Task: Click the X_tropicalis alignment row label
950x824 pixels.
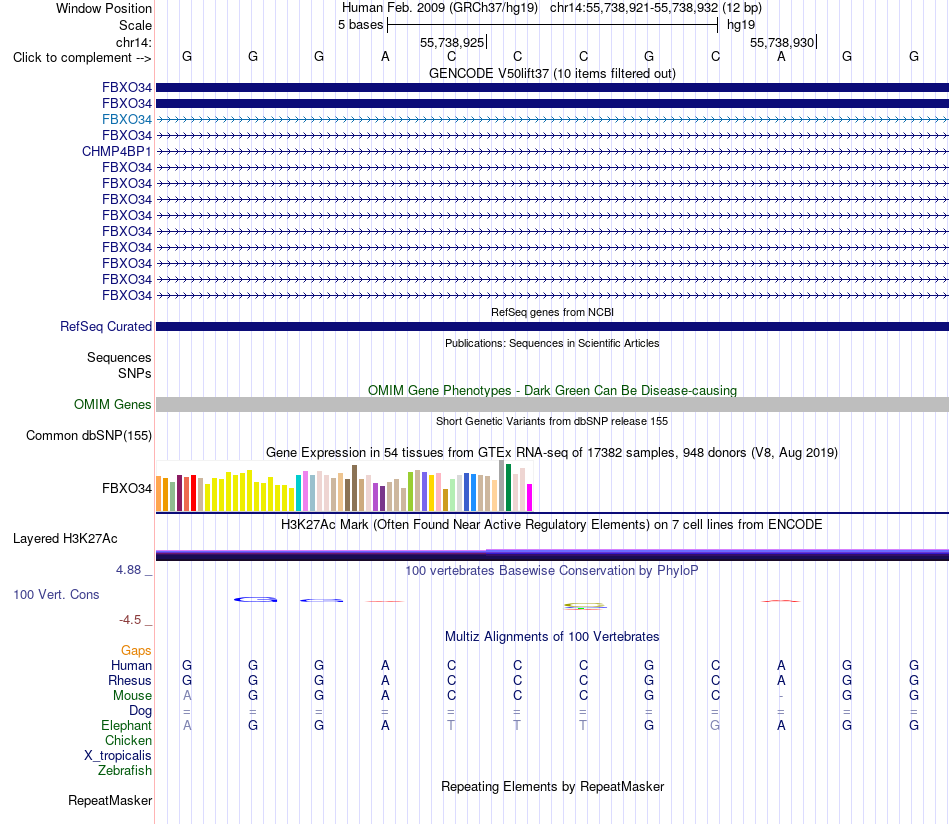Action: point(118,756)
